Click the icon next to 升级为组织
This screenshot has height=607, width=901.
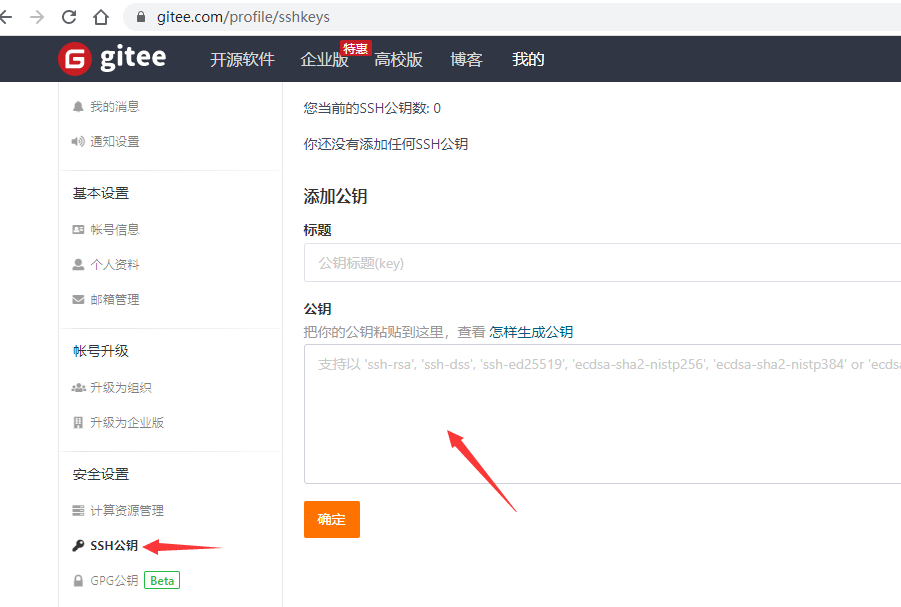(78, 387)
